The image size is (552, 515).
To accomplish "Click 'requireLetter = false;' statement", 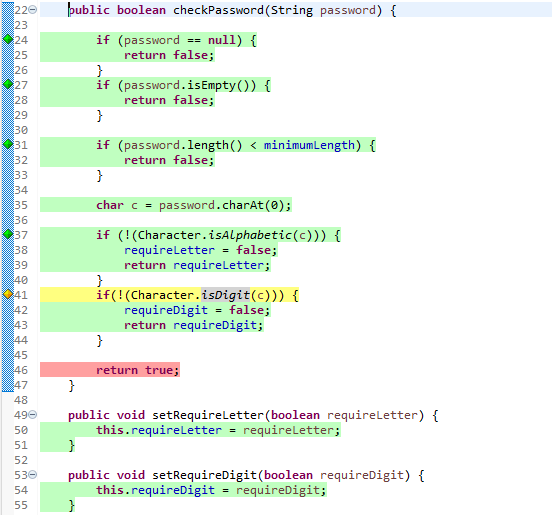I will 201,250.
